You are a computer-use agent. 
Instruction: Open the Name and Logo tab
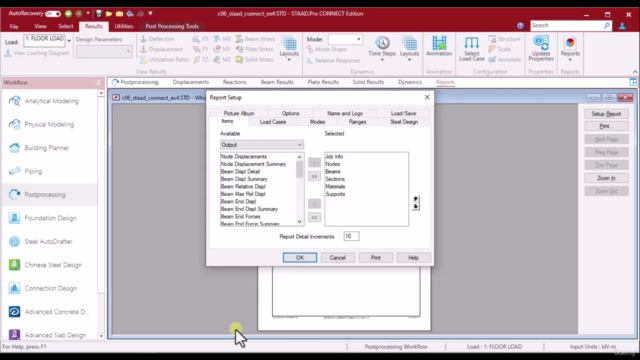click(345, 113)
